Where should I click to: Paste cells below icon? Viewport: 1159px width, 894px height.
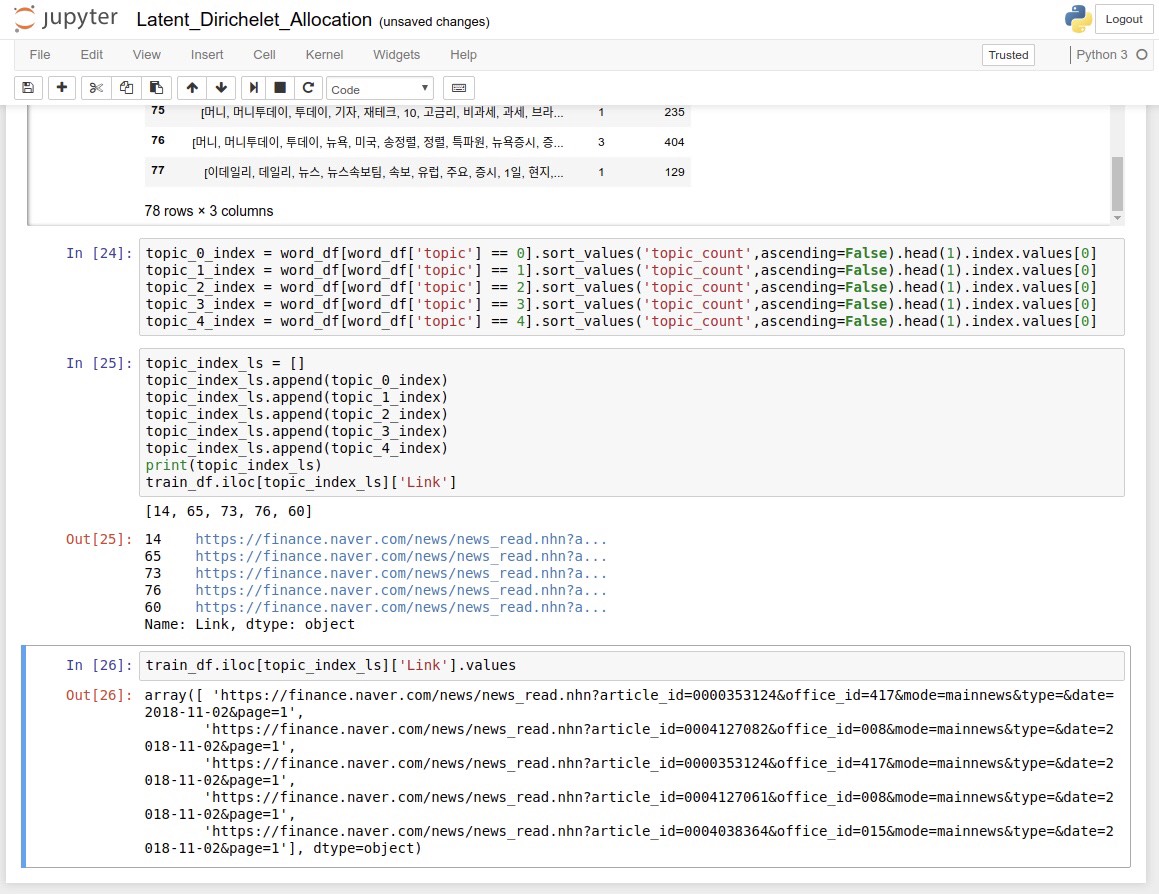pos(157,88)
